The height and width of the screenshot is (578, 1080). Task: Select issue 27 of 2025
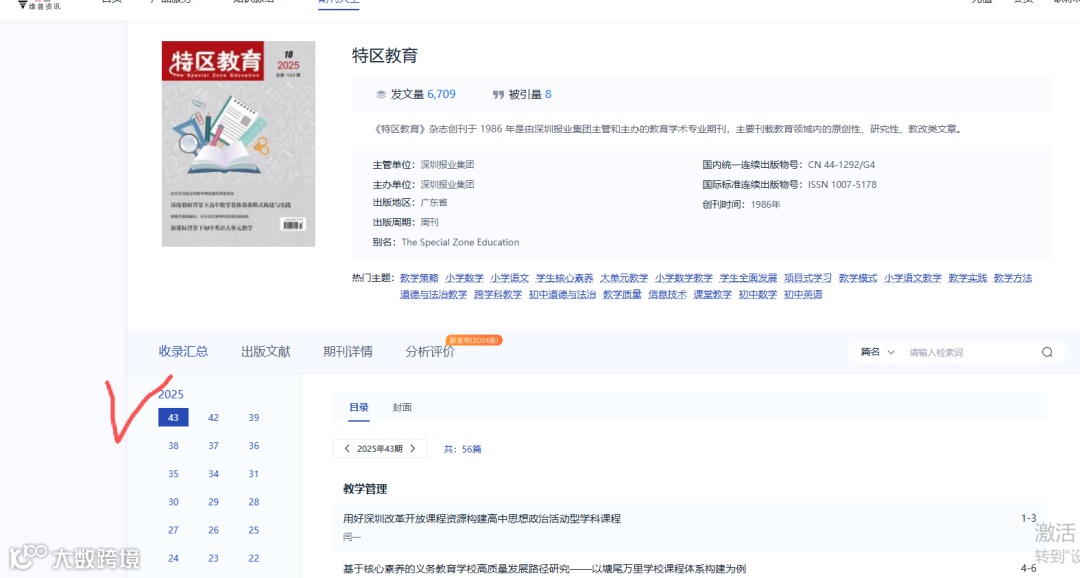click(174, 530)
